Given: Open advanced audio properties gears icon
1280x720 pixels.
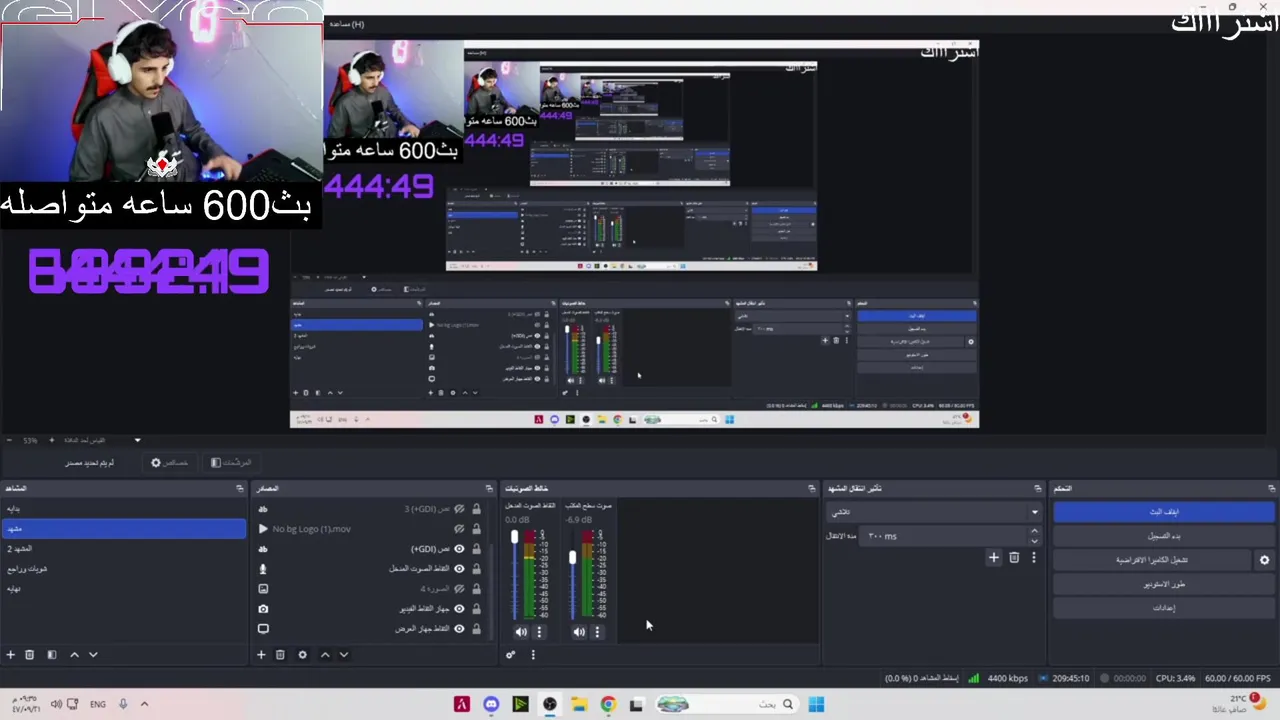Looking at the screenshot, I should [x=510, y=655].
